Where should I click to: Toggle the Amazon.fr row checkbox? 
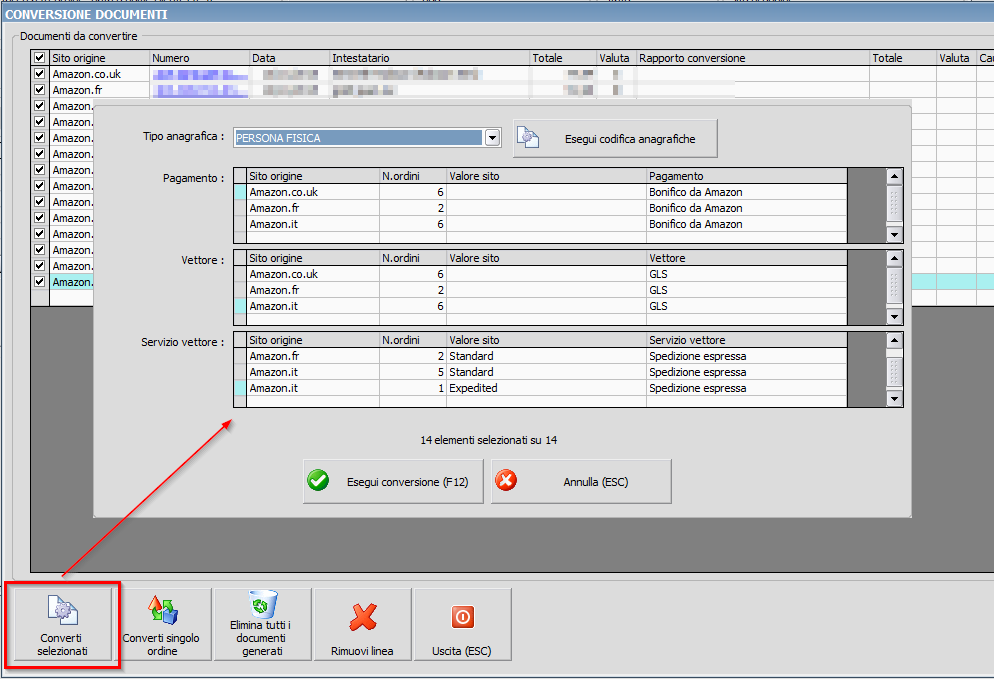click(x=40, y=90)
